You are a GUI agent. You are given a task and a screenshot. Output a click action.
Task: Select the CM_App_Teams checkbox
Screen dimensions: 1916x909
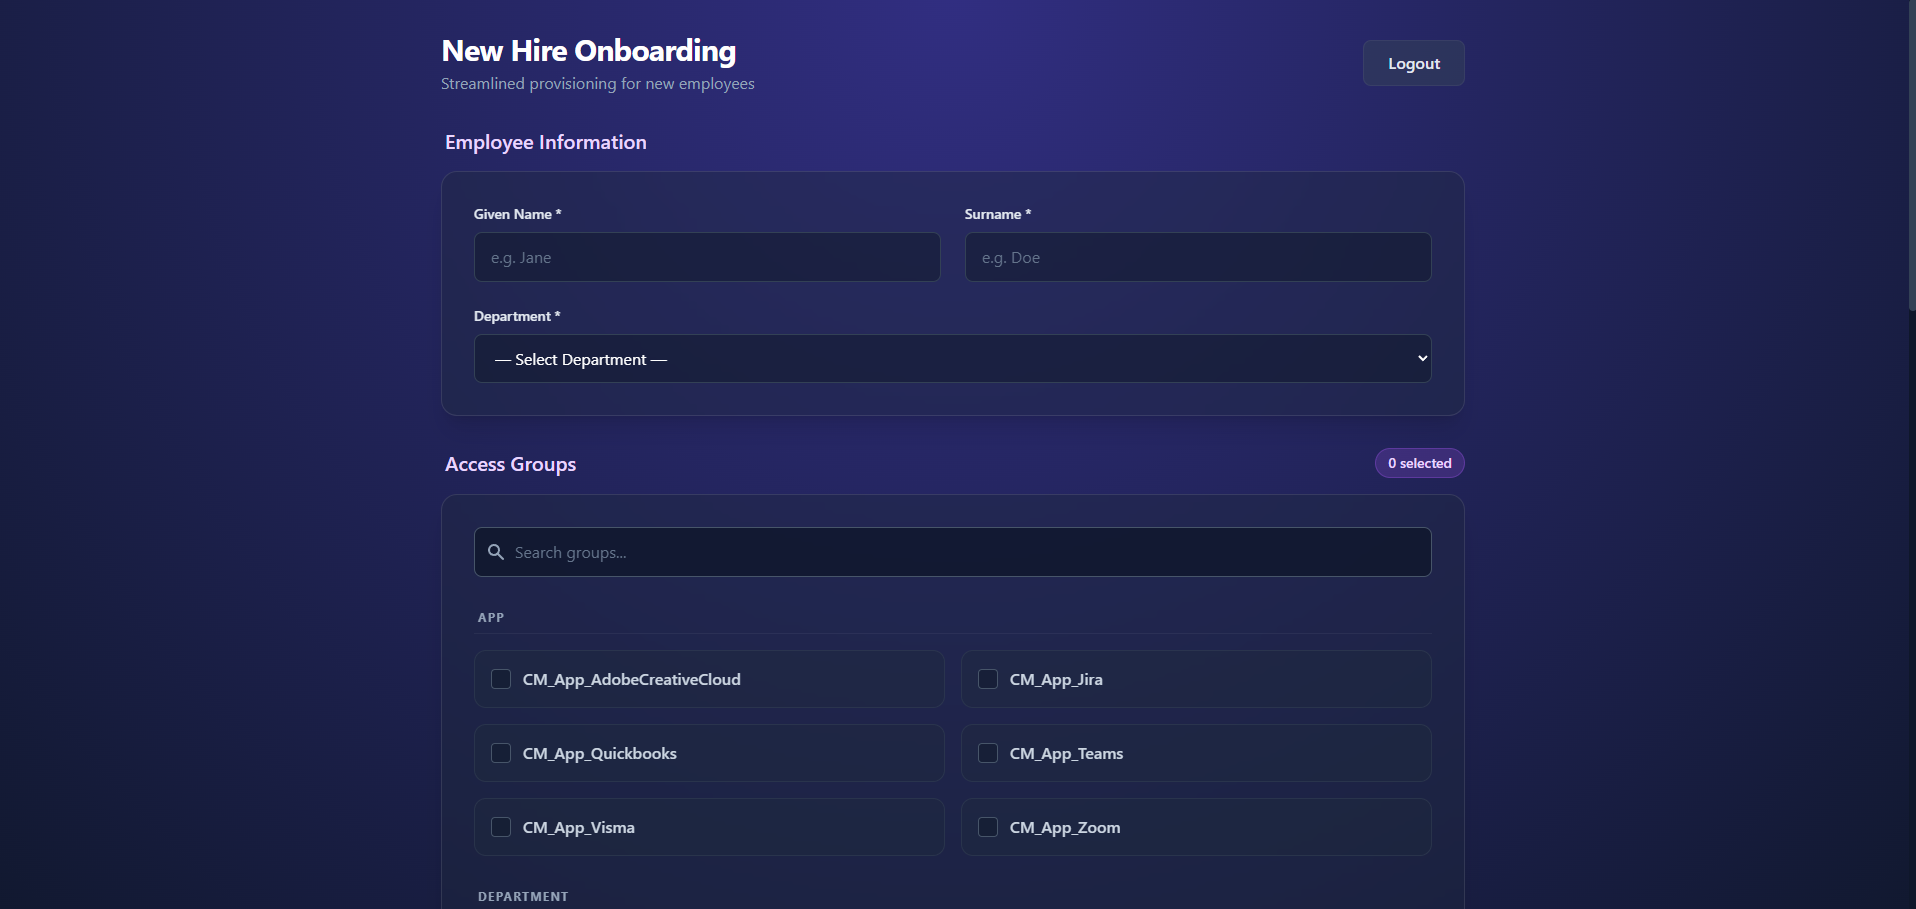988,753
